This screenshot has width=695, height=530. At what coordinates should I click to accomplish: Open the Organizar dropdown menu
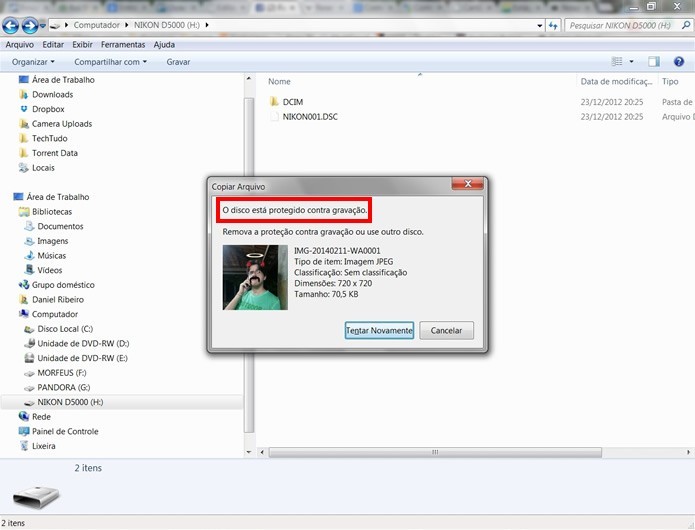point(33,62)
